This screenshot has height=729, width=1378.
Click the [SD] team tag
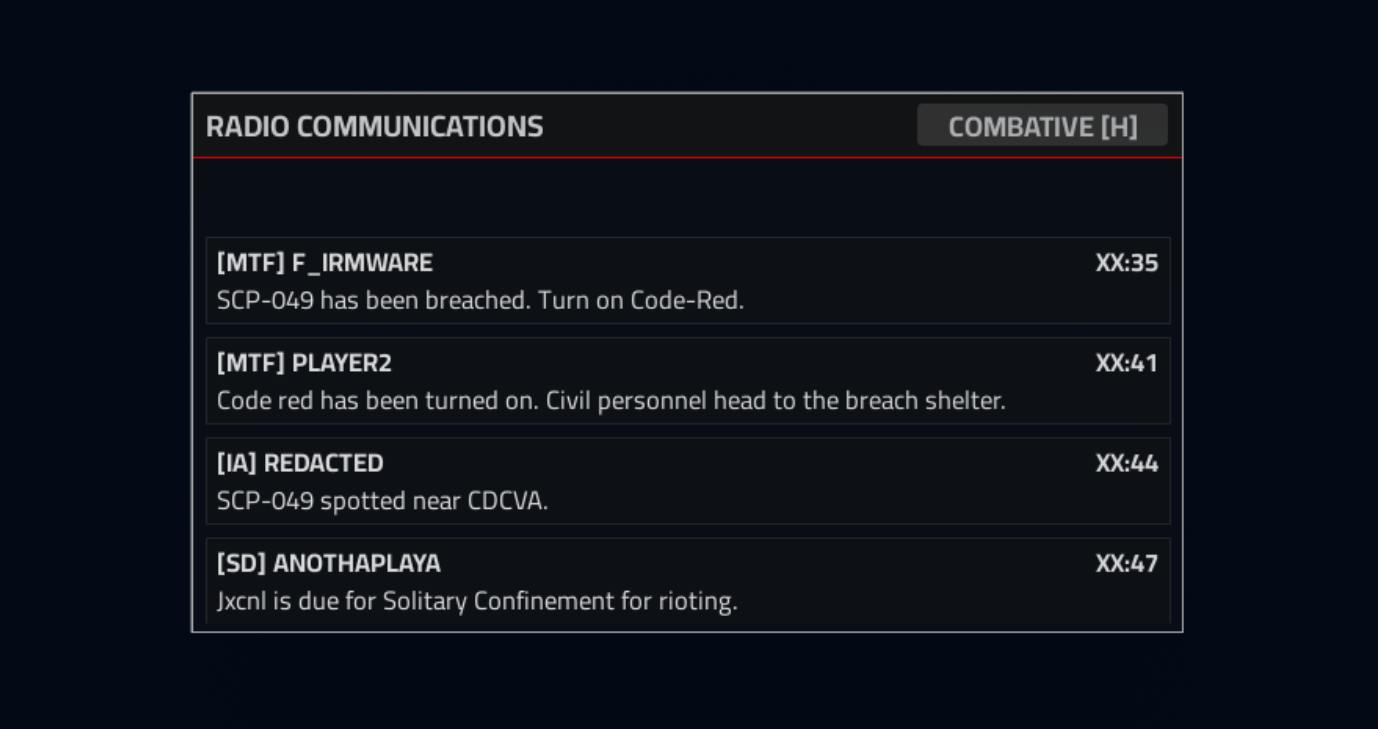pos(241,563)
